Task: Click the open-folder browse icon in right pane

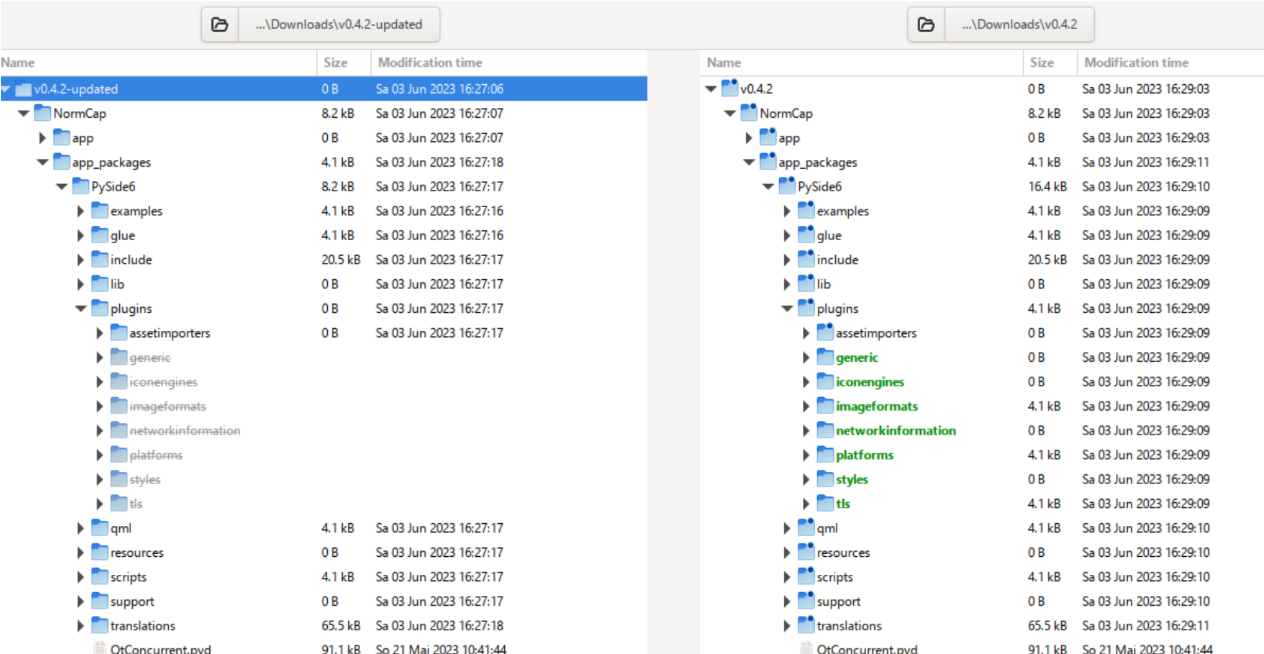Action: click(x=925, y=24)
